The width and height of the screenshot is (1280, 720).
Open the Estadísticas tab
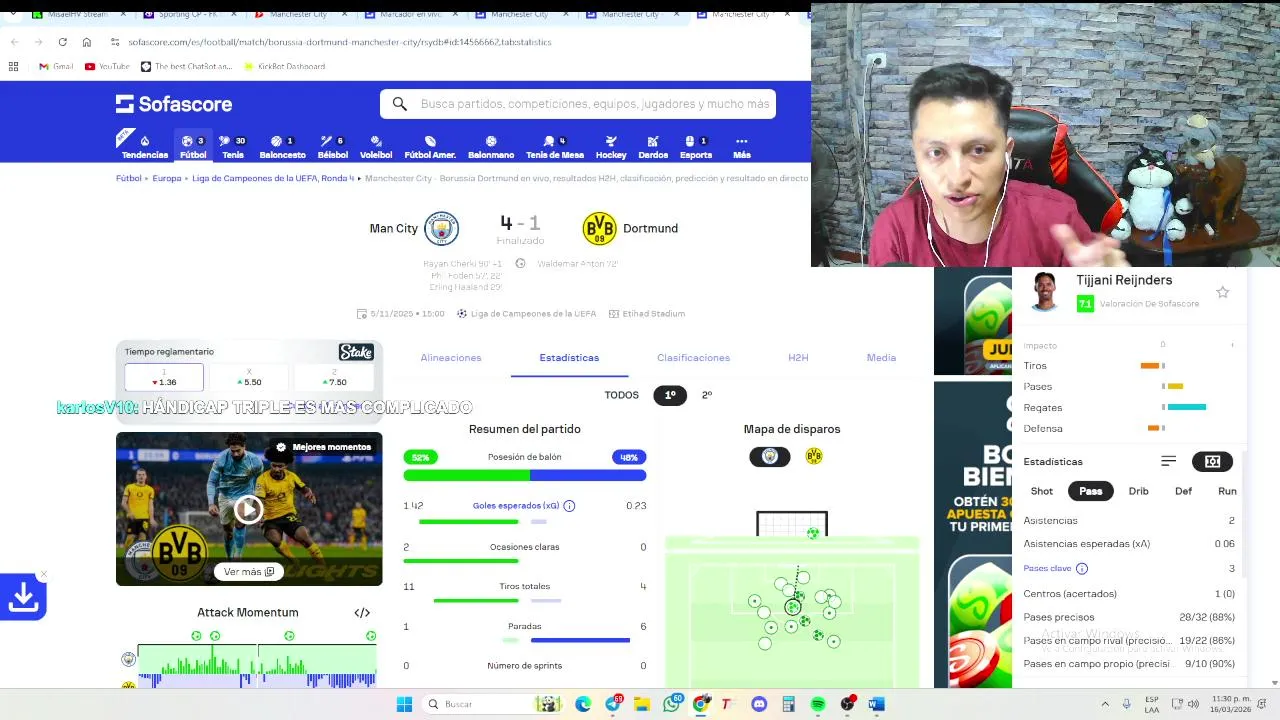[569, 358]
